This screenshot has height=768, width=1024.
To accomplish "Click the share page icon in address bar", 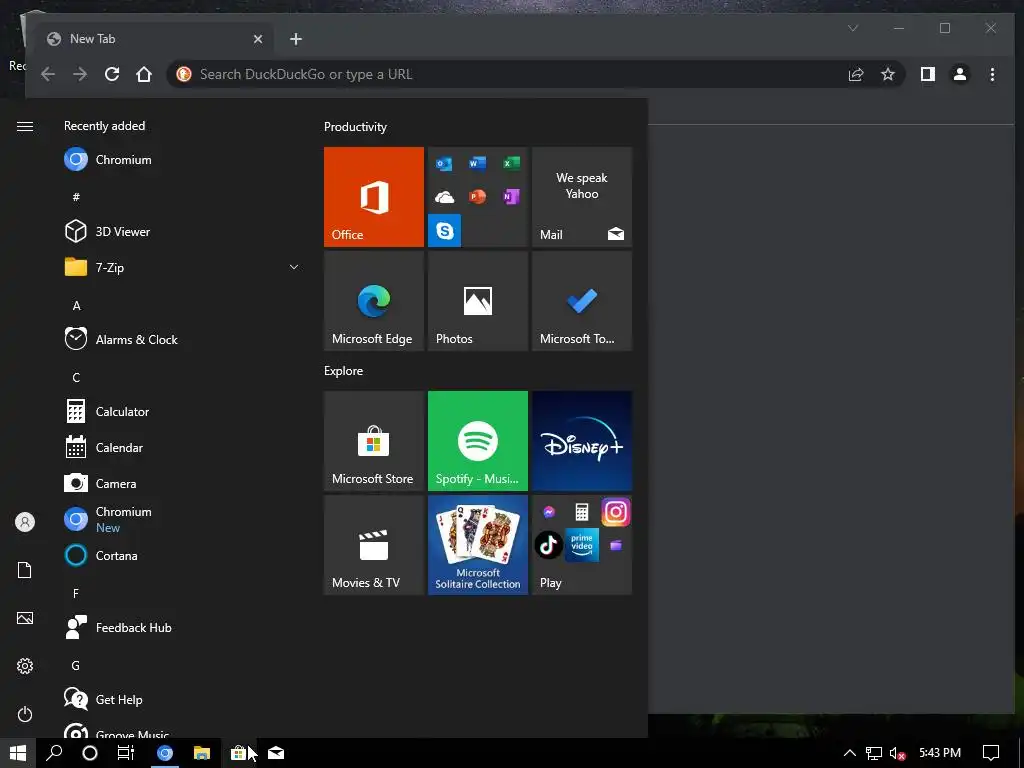I will point(856,74).
